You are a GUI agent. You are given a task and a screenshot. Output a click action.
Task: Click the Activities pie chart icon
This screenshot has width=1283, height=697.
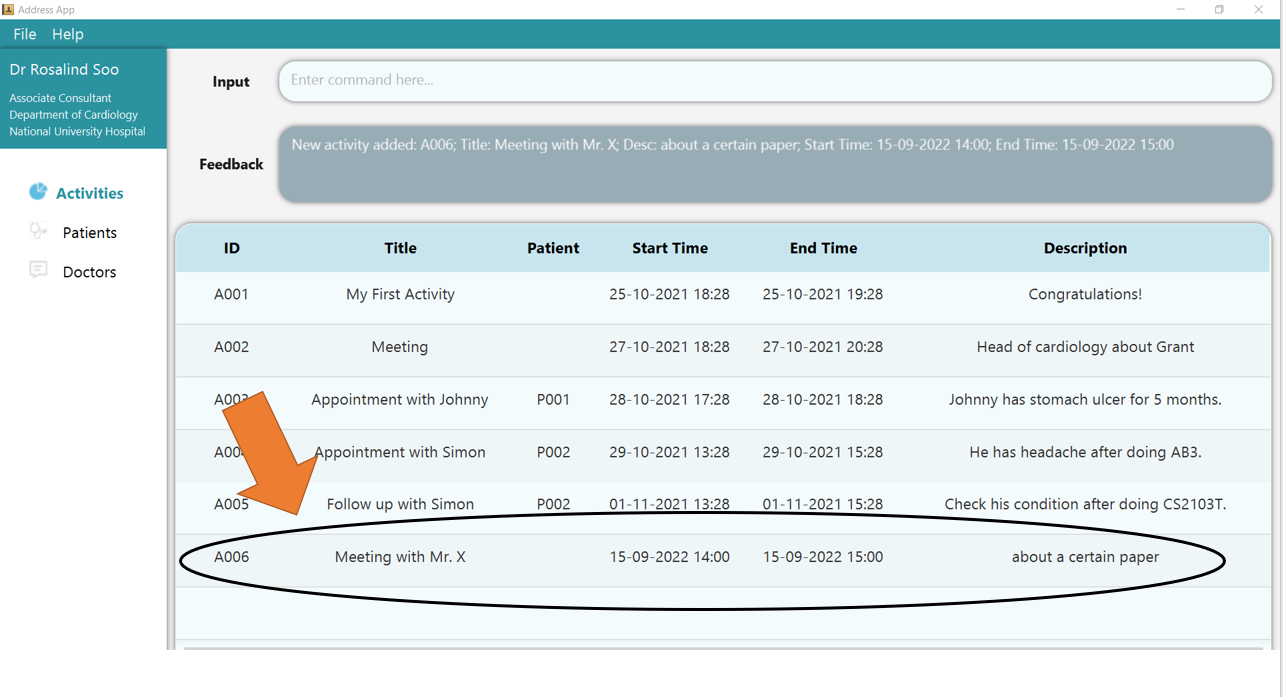(x=38, y=191)
